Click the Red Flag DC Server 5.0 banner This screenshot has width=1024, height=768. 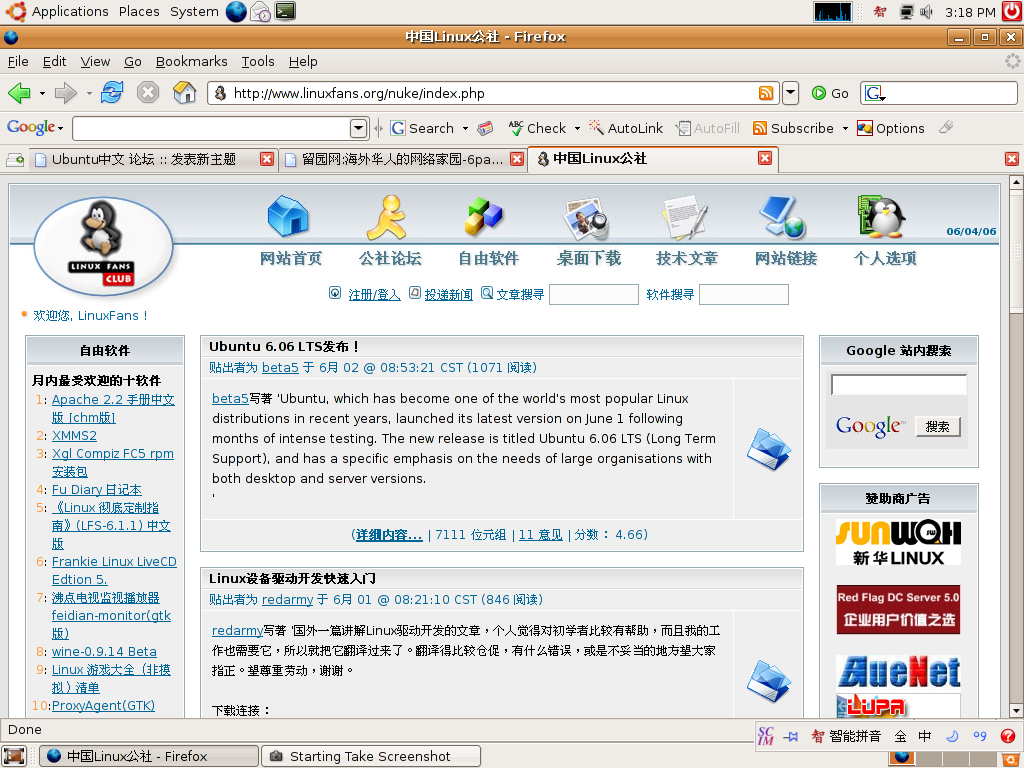click(x=898, y=609)
